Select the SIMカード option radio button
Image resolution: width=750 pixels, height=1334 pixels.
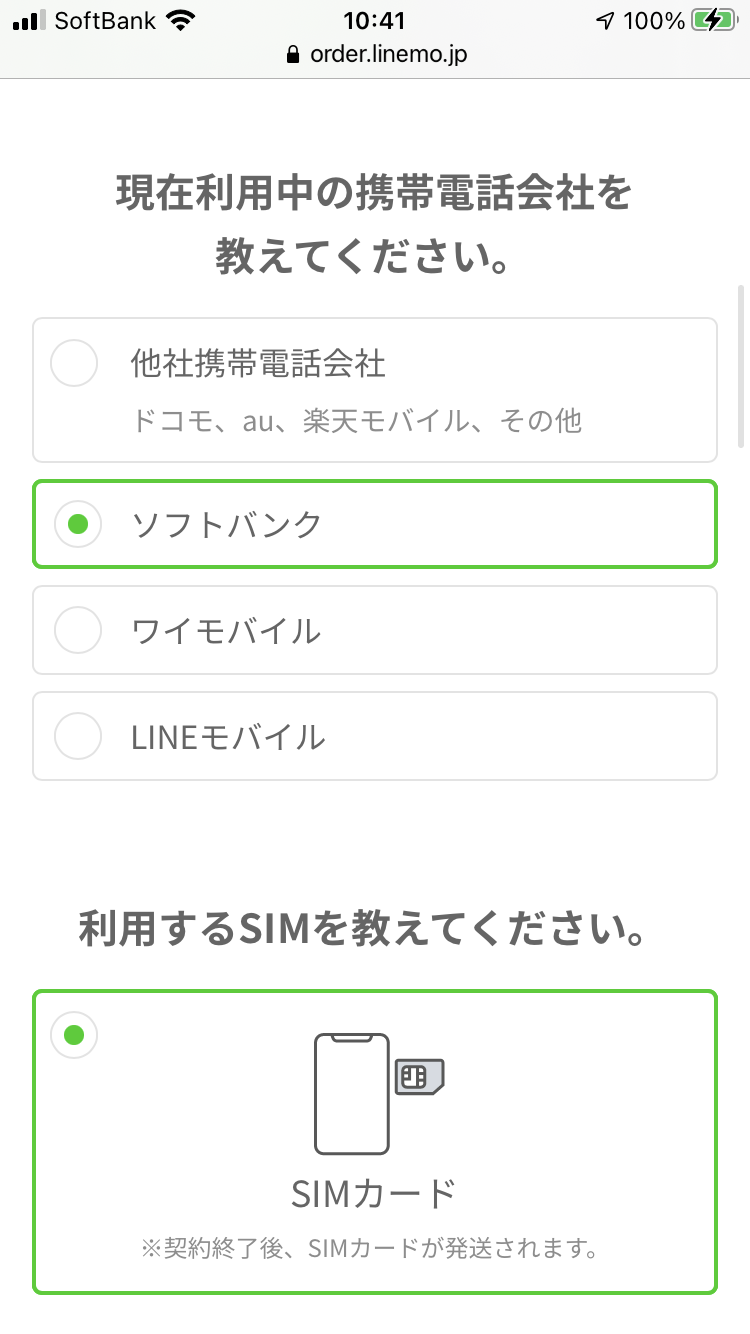74,1035
